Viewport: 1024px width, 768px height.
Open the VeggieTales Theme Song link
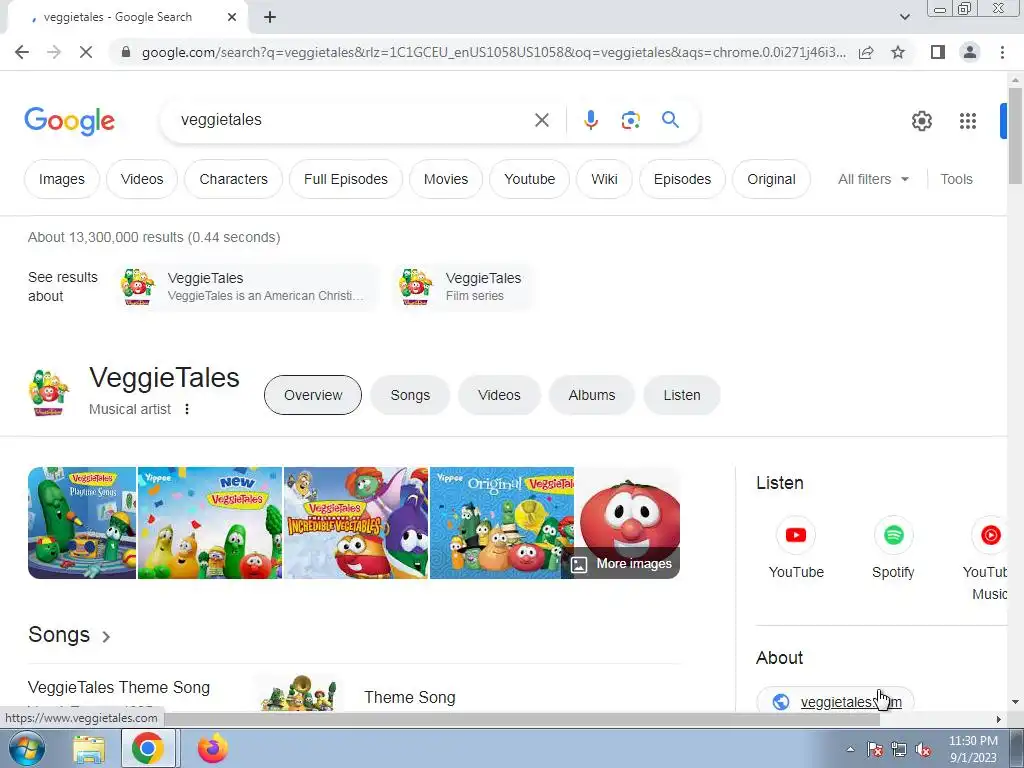pyautogui.click(x=119, y=687)
